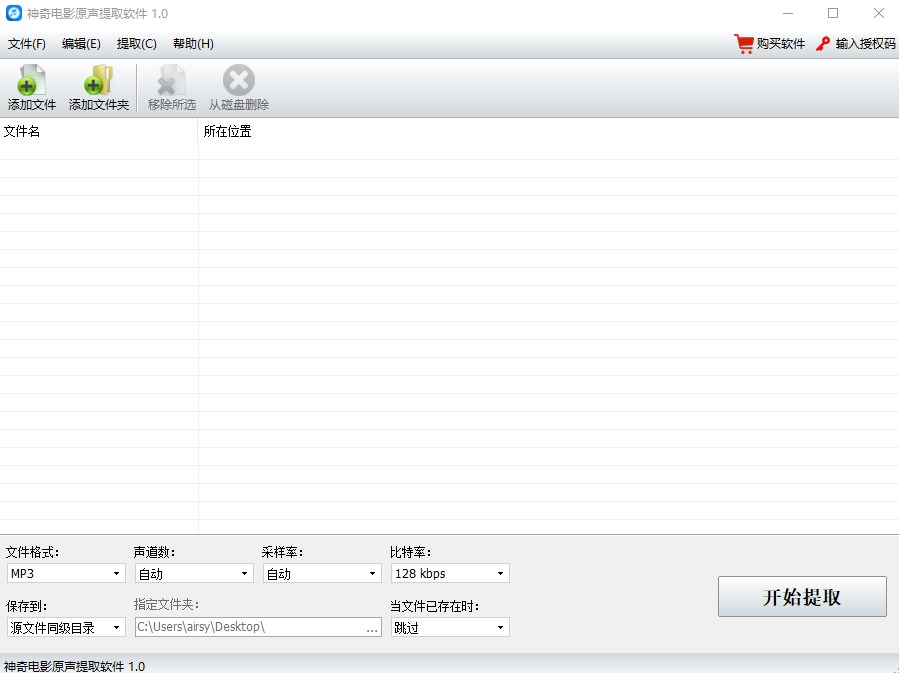Viewport: 899px width, 673px height.
Task: Click the ... folder browse button
Action: pyautogui.click(x=371, y=627)
